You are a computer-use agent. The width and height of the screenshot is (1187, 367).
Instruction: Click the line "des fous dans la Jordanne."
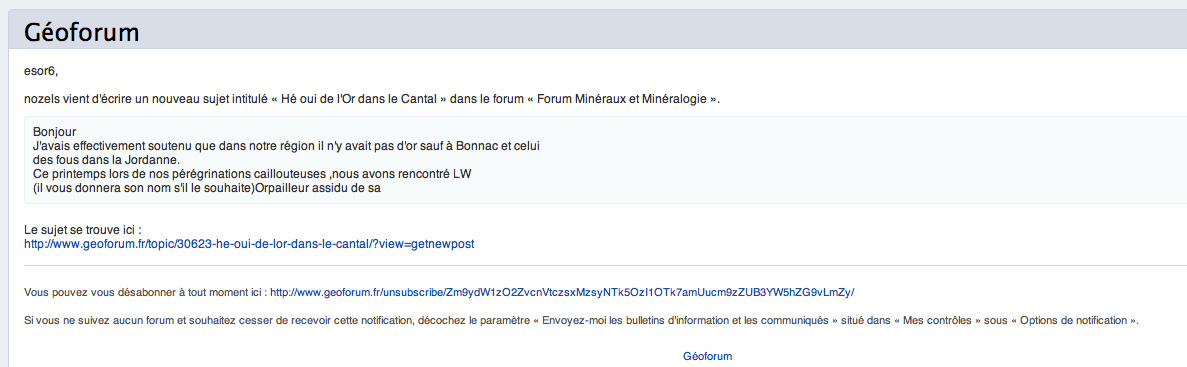107,160
